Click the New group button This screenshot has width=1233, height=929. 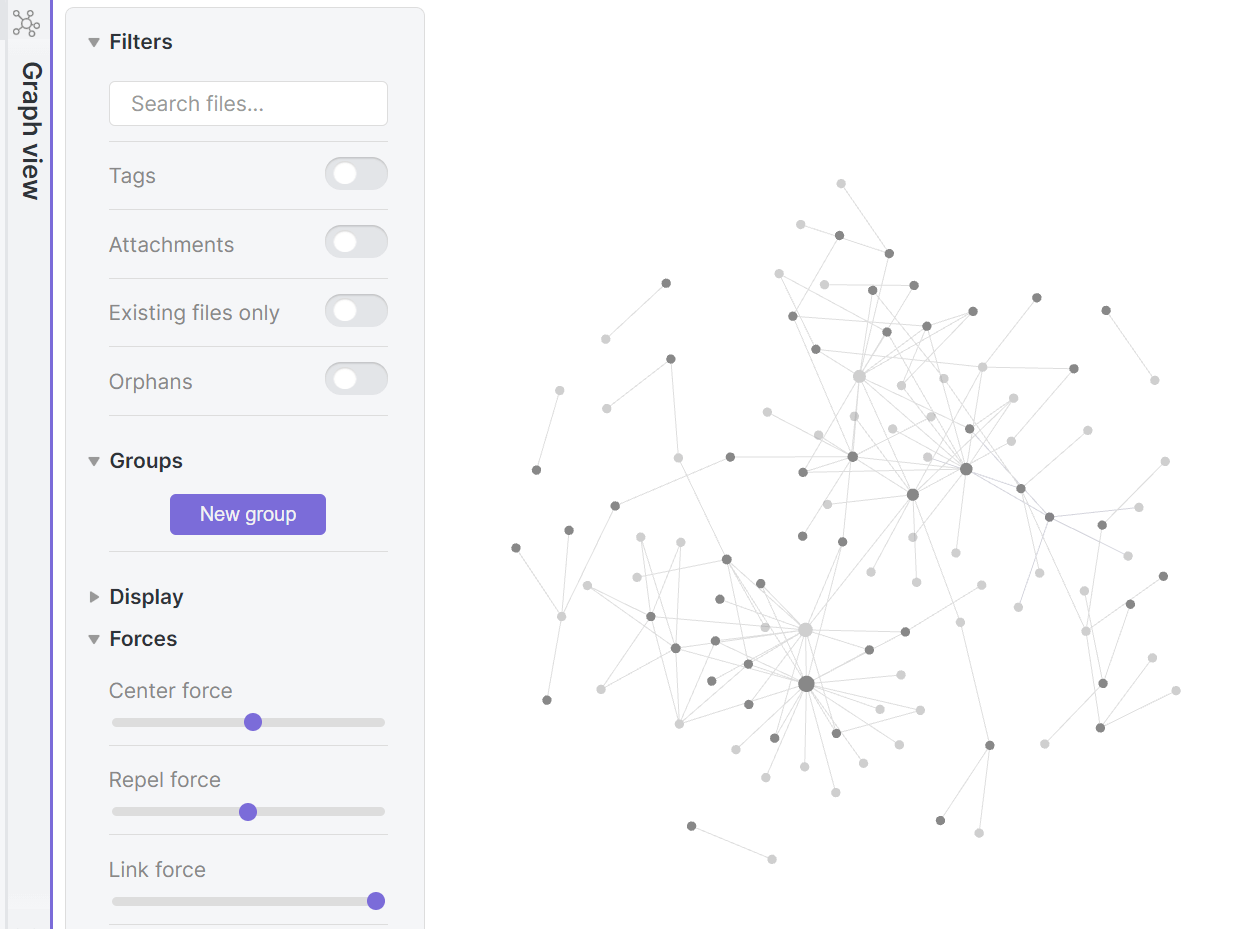click(247, 514)
